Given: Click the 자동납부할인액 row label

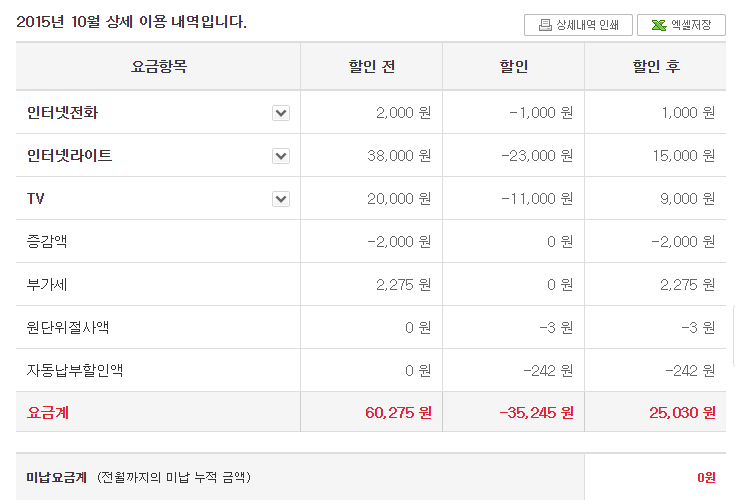Looking at the screenshot, I should [x=75, y=370].
